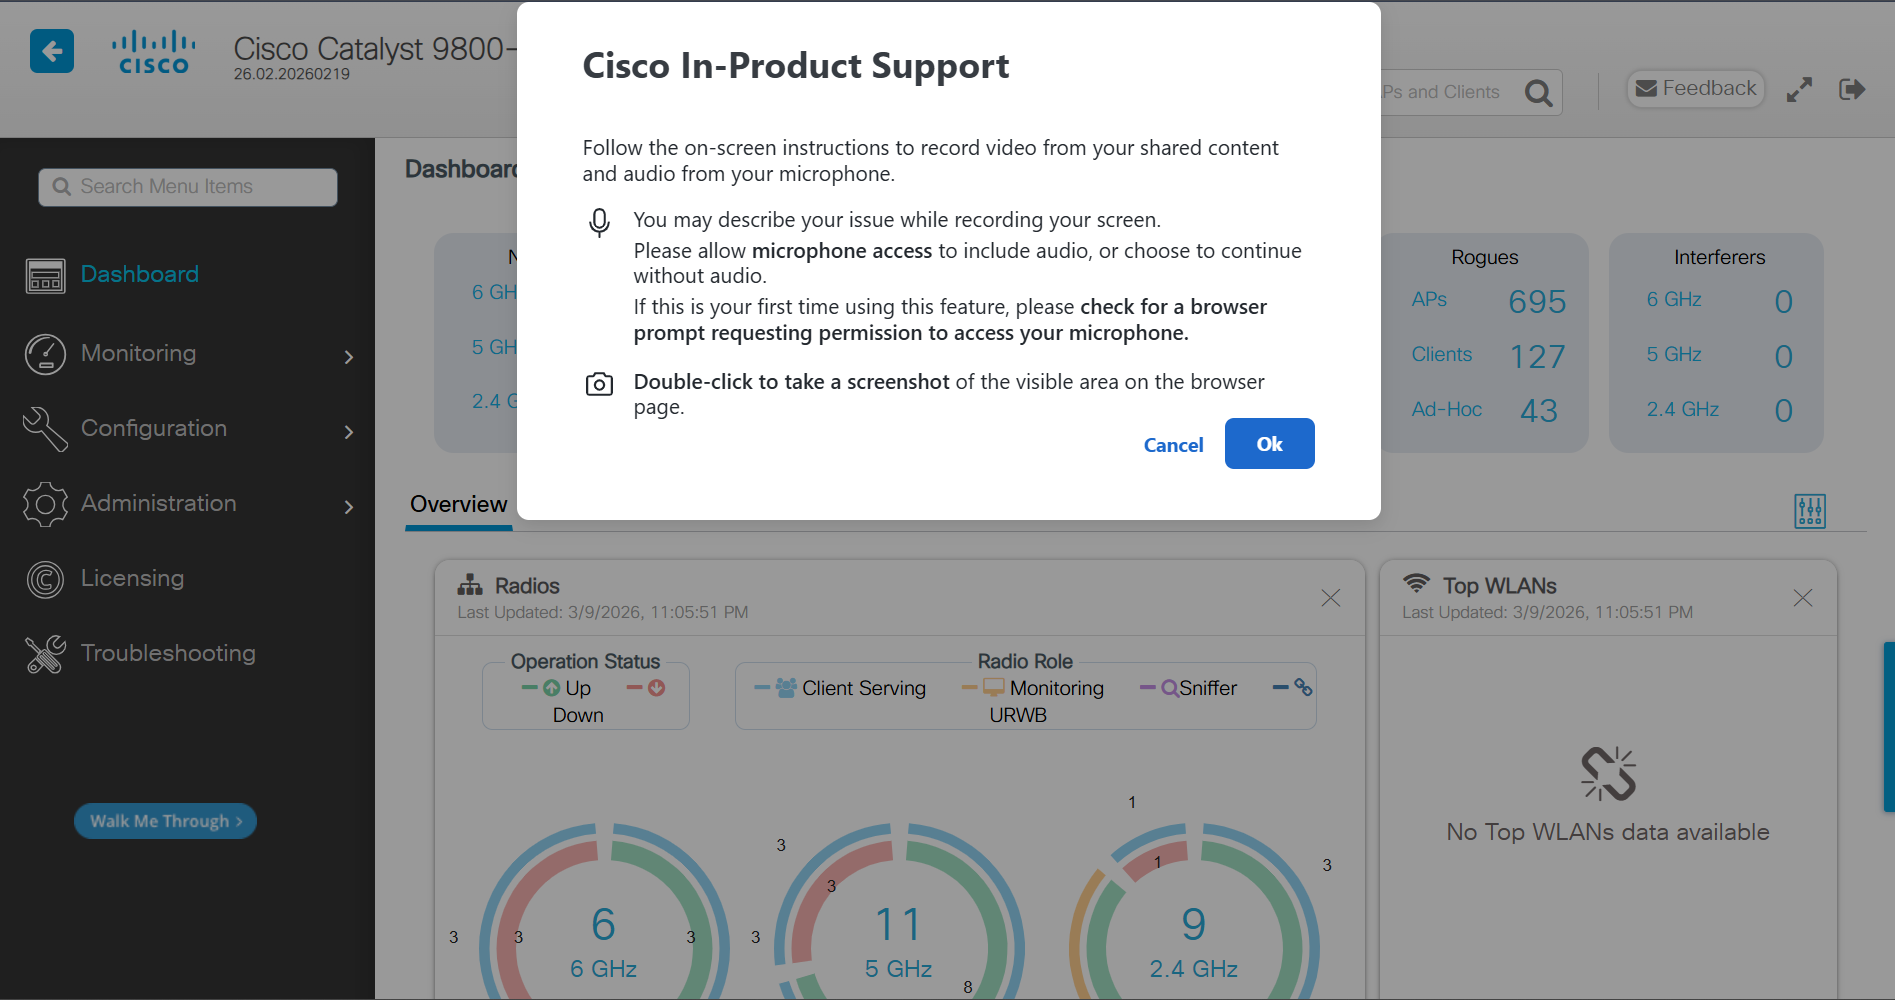Expand the Monitoring menu chevron

(349, 357)
